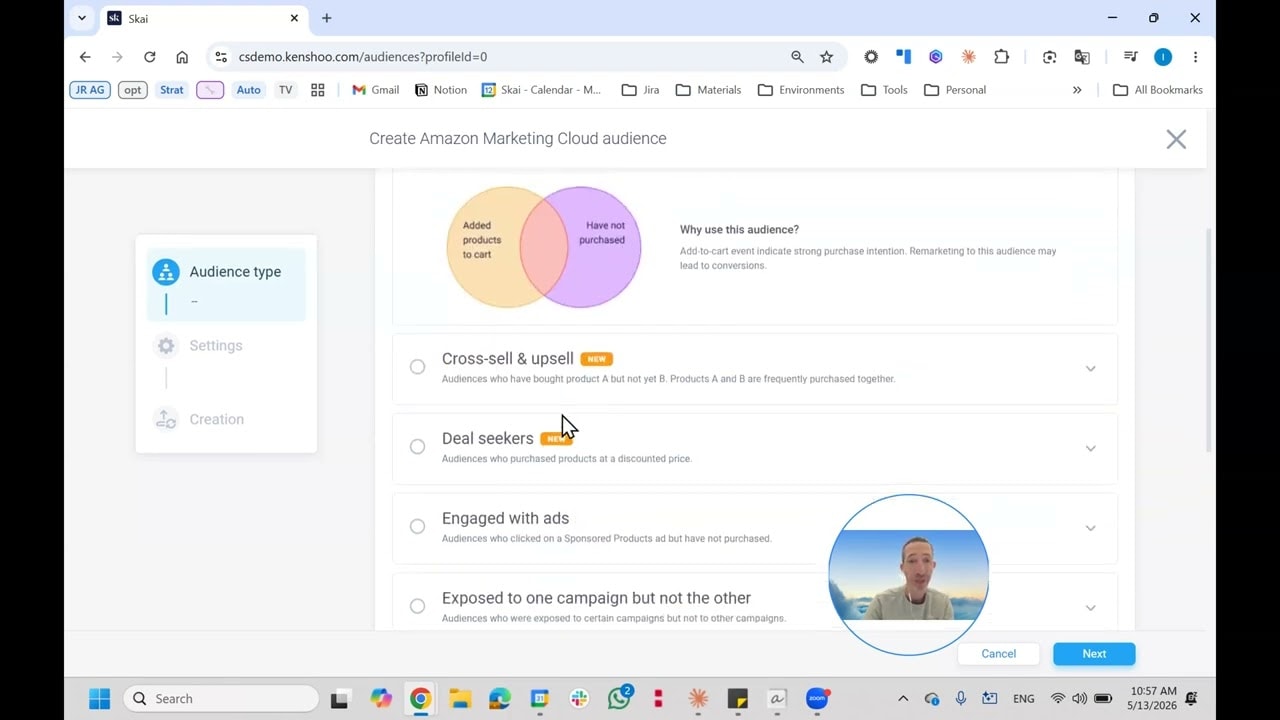Image resolution: width=1280 pixels, height=720 pixels.
Task: Reload the page
Action: click(x=149, y=57)
